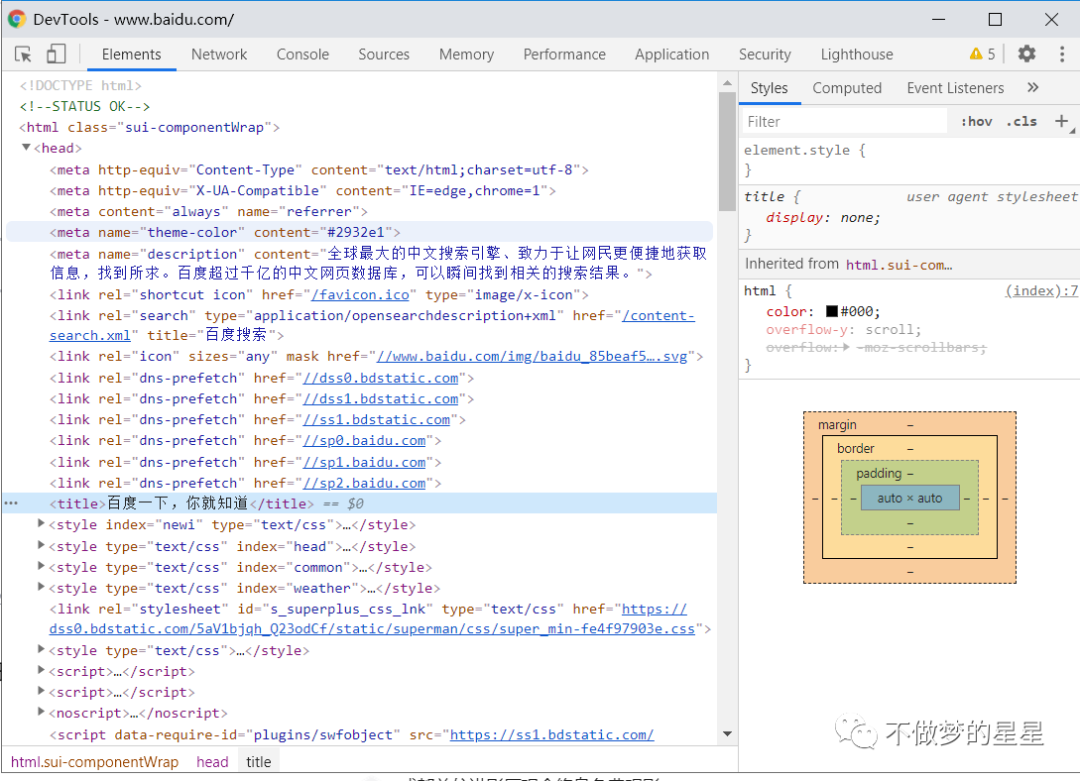Select the meta theme-color row
This screenshot has height=781, width=1080.
(360, 232)
